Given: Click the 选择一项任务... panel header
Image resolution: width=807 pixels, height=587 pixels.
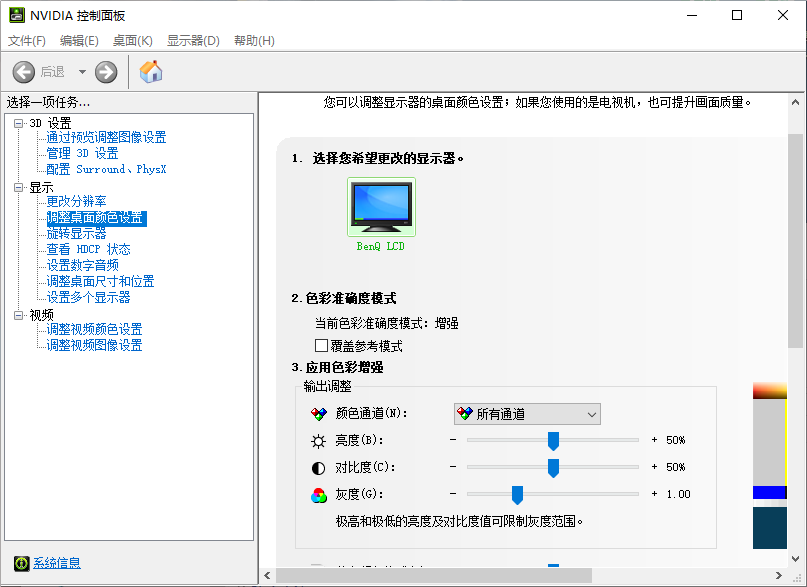Looking at the screenshot, I should pos(48,102).
